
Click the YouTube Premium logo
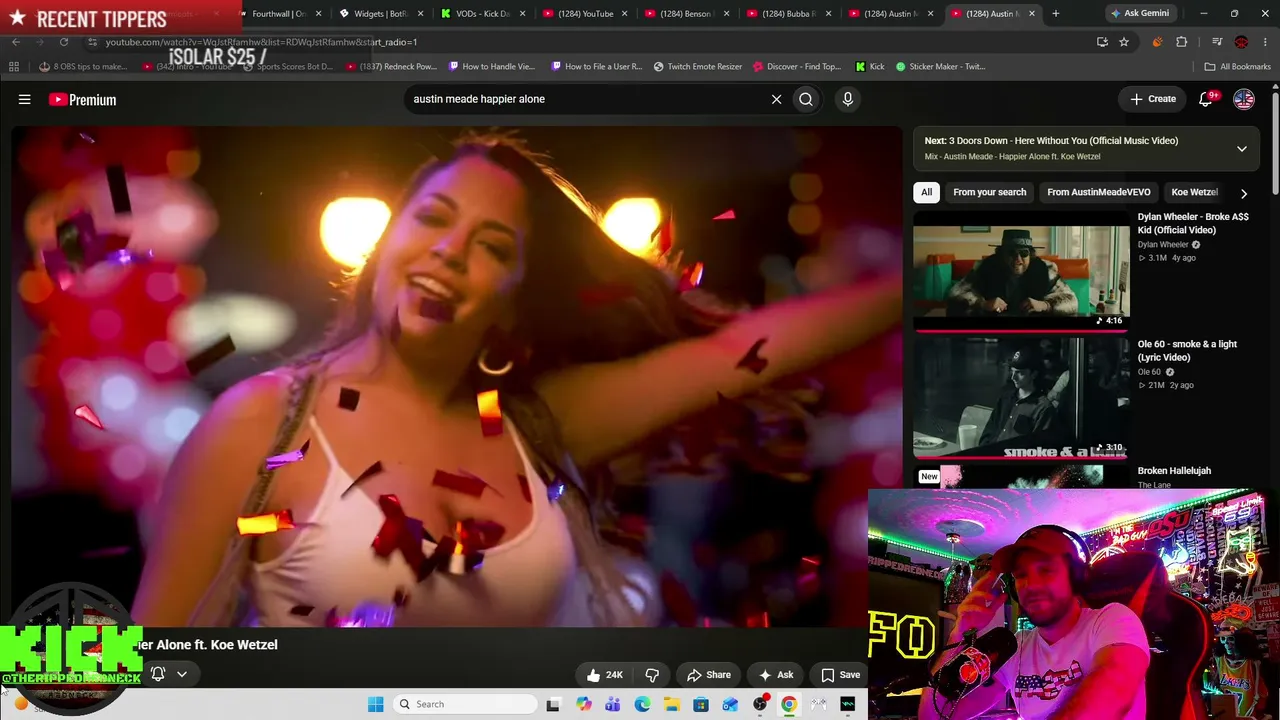pos(82,99)
